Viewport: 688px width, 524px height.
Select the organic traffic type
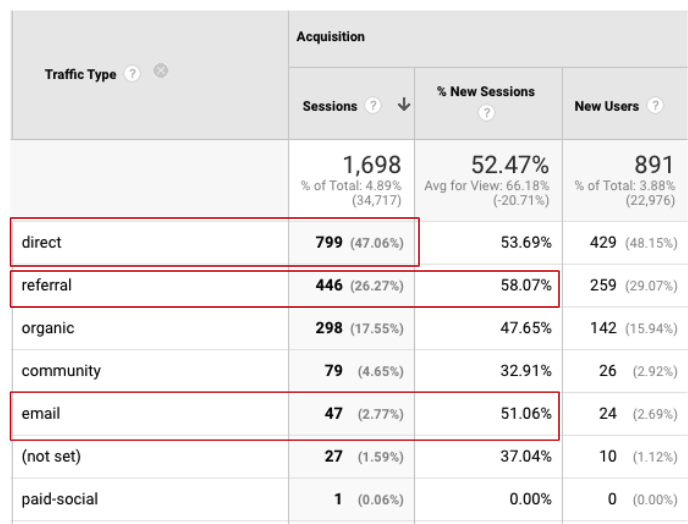(48, 328)
